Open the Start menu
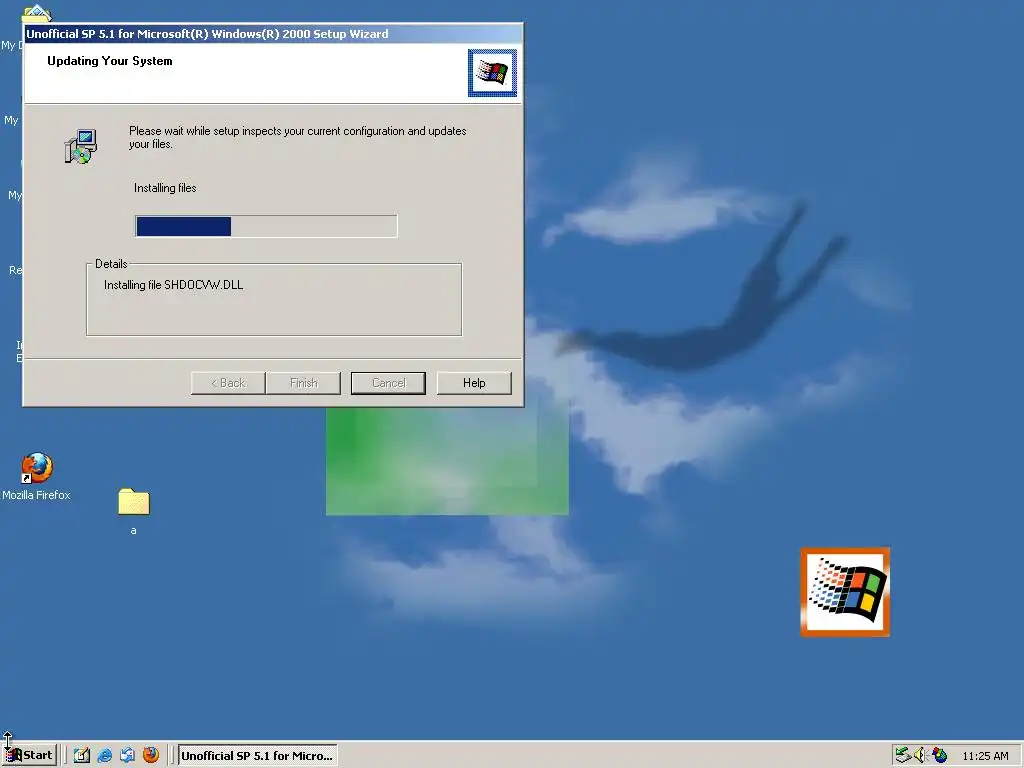Viewport: 1024px width, 768px height. pos(30,755)
